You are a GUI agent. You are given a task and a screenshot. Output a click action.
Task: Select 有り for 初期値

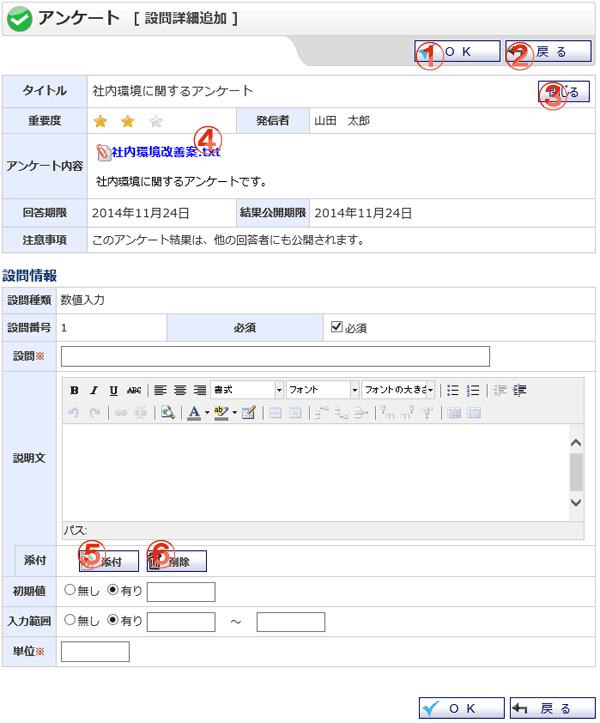[x=113, y=589]
